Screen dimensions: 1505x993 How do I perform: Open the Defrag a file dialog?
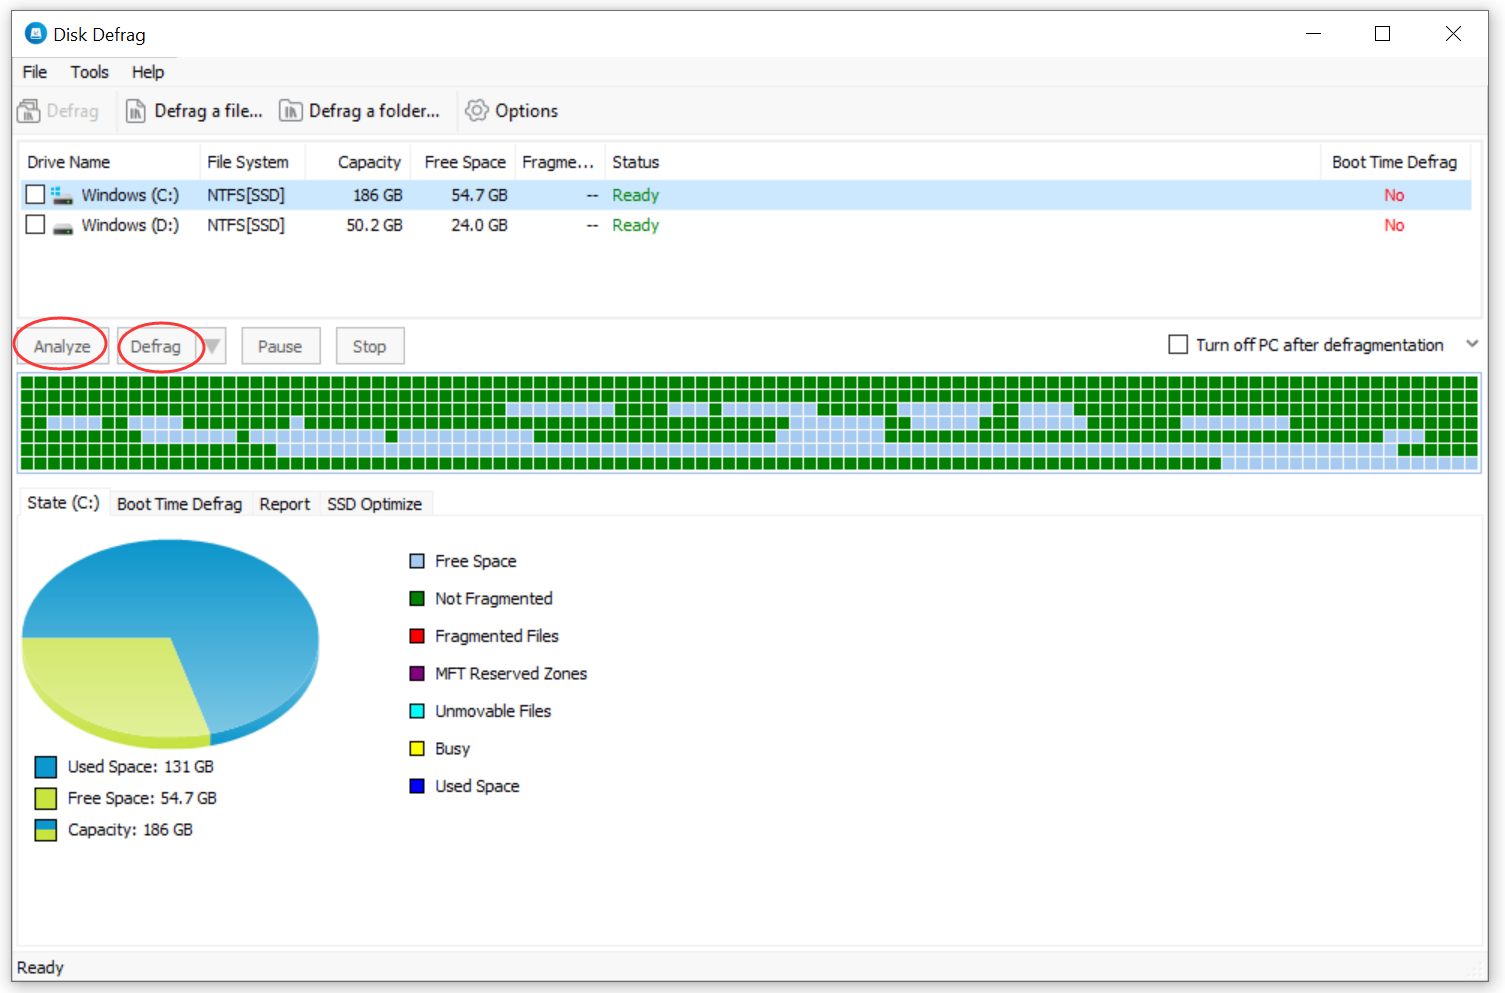(x=195, y=110)
